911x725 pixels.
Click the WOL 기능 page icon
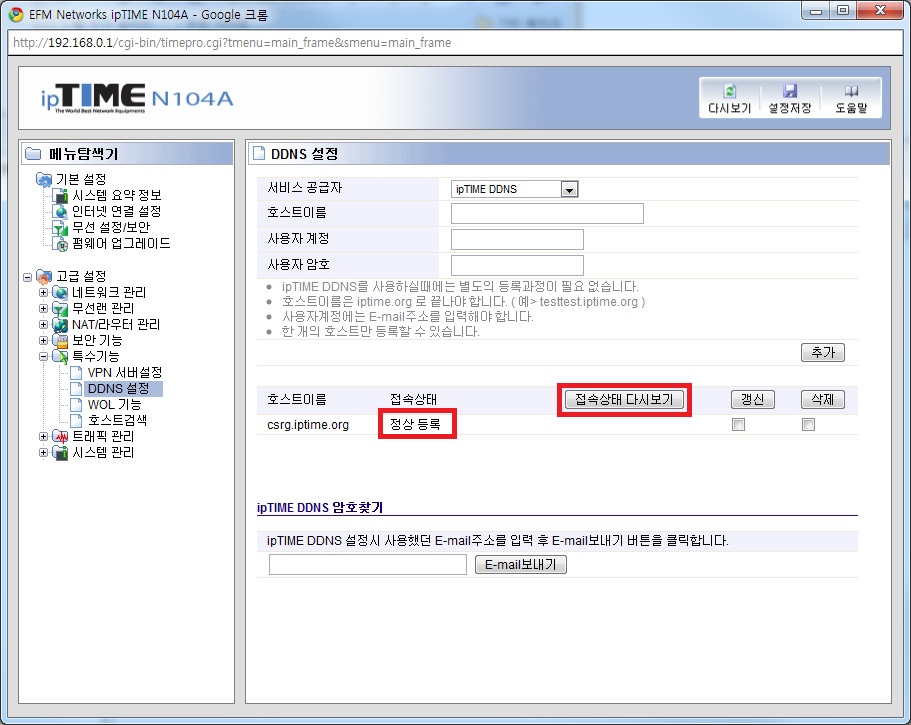pos(76,404)
